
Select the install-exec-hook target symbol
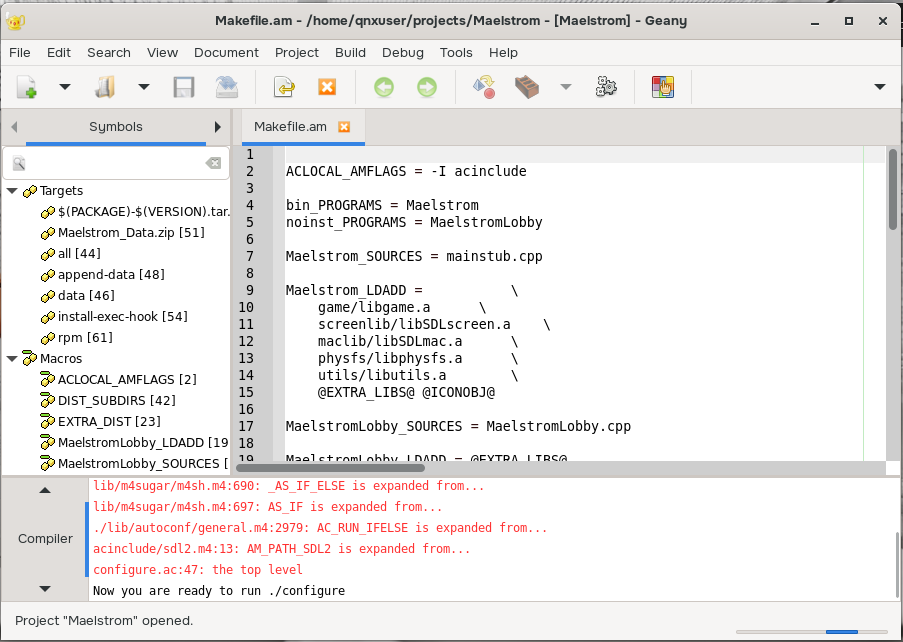coord(122,316)
